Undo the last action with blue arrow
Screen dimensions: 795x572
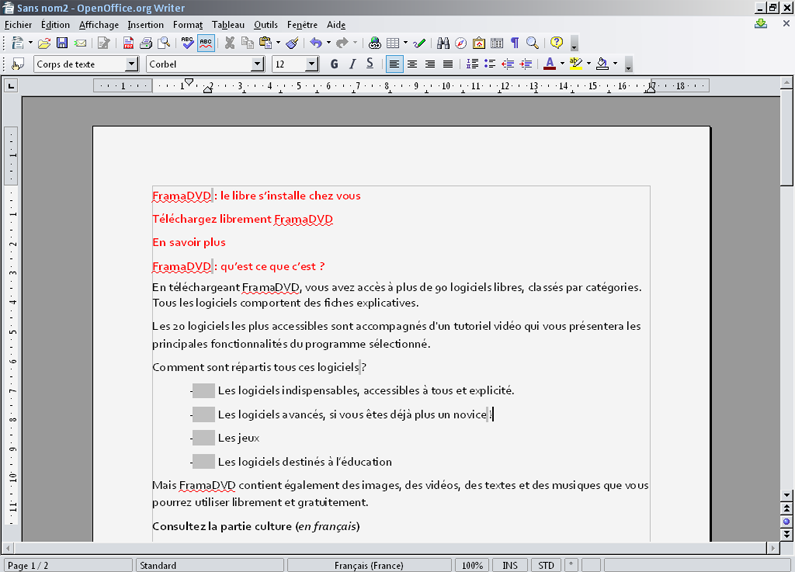coord(316,43)
